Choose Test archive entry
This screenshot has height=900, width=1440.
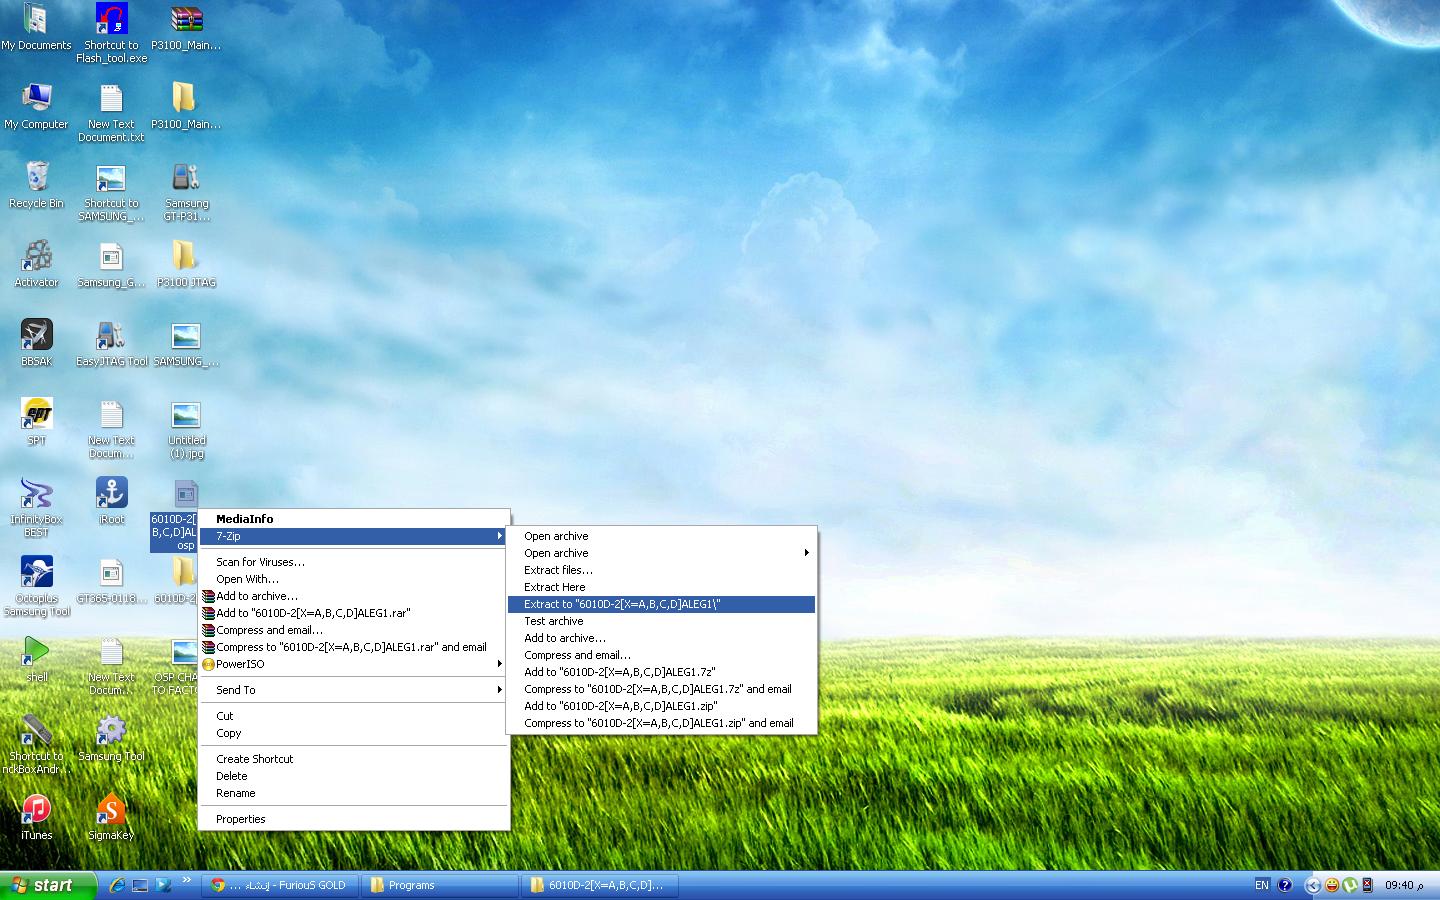click(x=662, y=621)
